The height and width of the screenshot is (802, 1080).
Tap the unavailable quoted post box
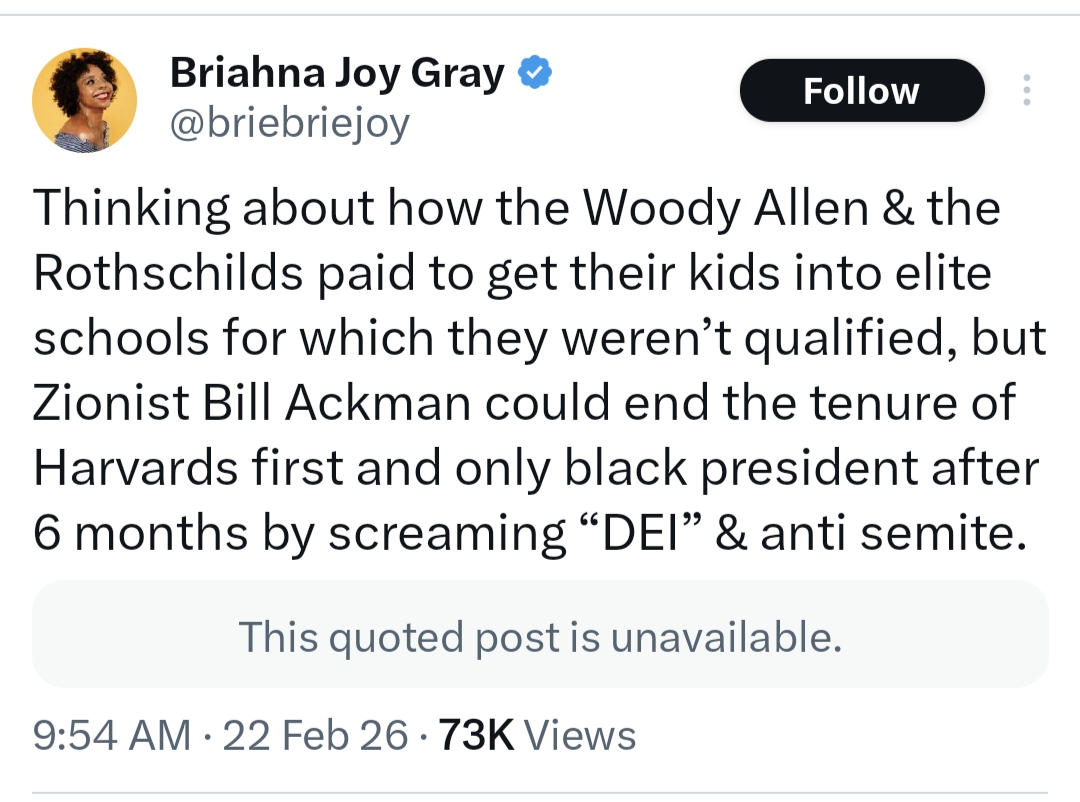coord(540,636)
